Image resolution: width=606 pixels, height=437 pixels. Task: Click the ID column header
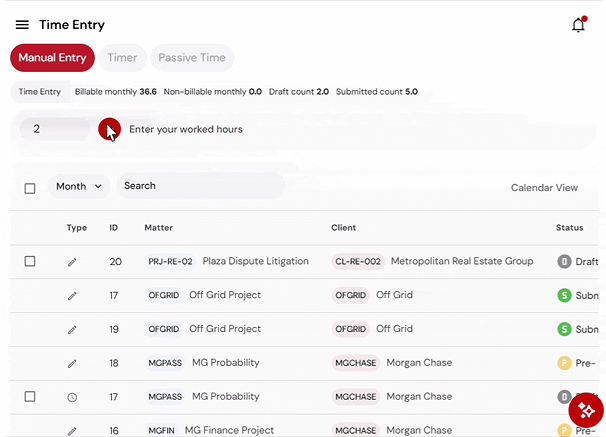[x=113, y=228]
